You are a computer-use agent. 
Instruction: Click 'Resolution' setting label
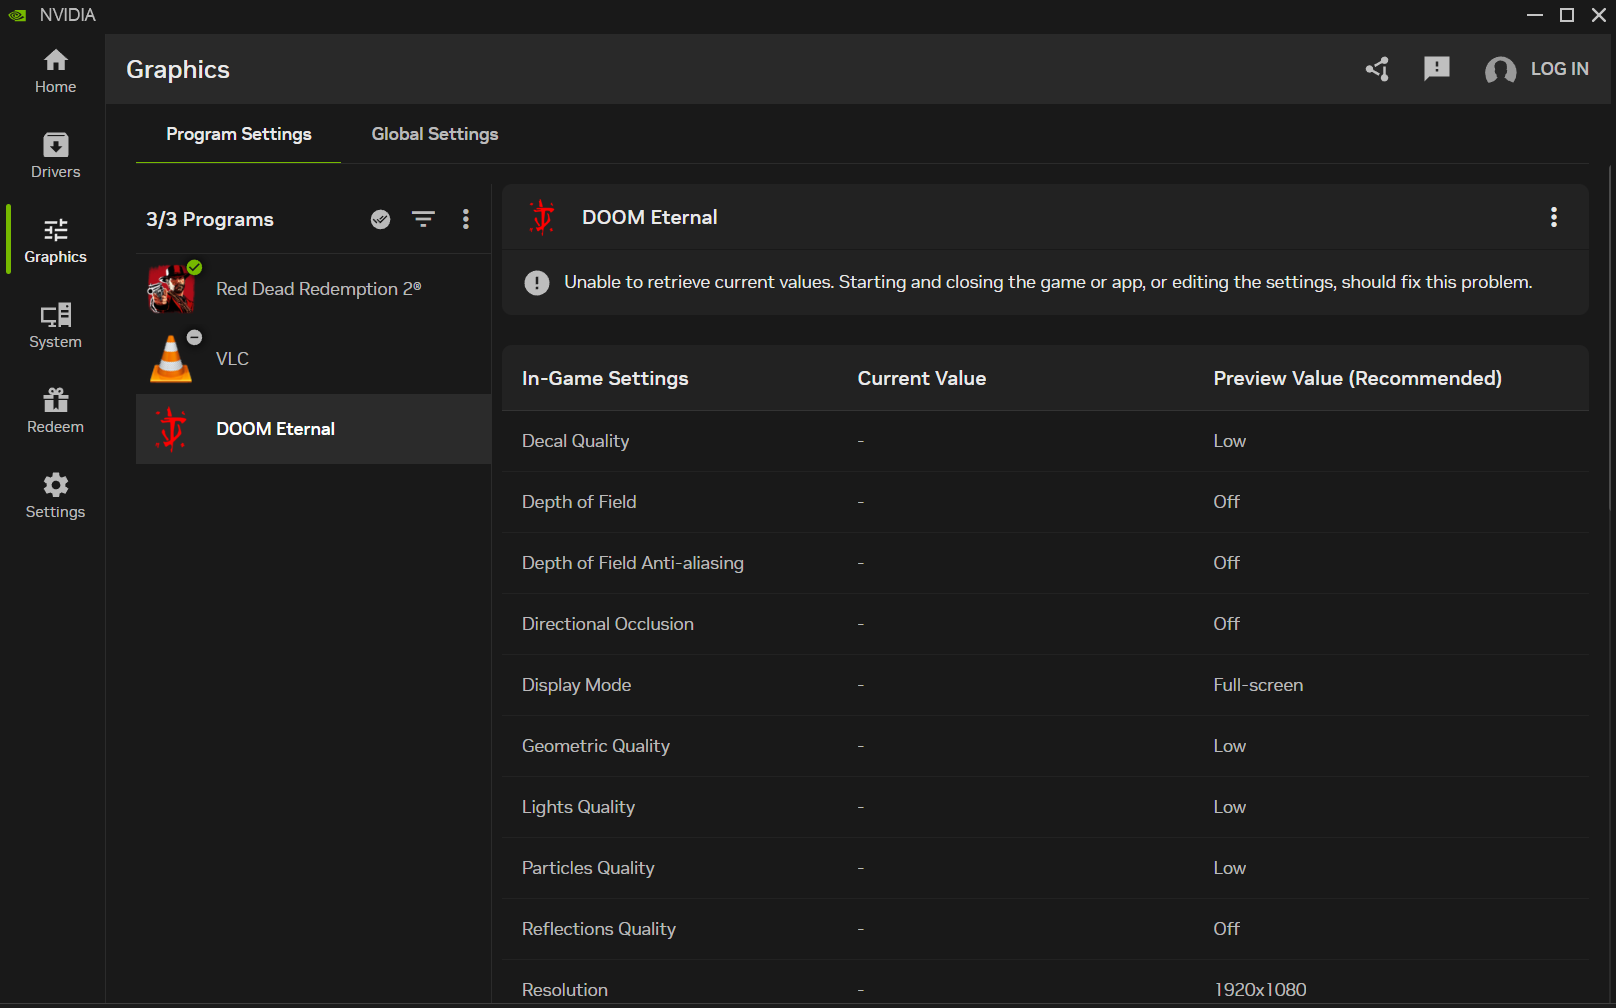pos(565,990)
